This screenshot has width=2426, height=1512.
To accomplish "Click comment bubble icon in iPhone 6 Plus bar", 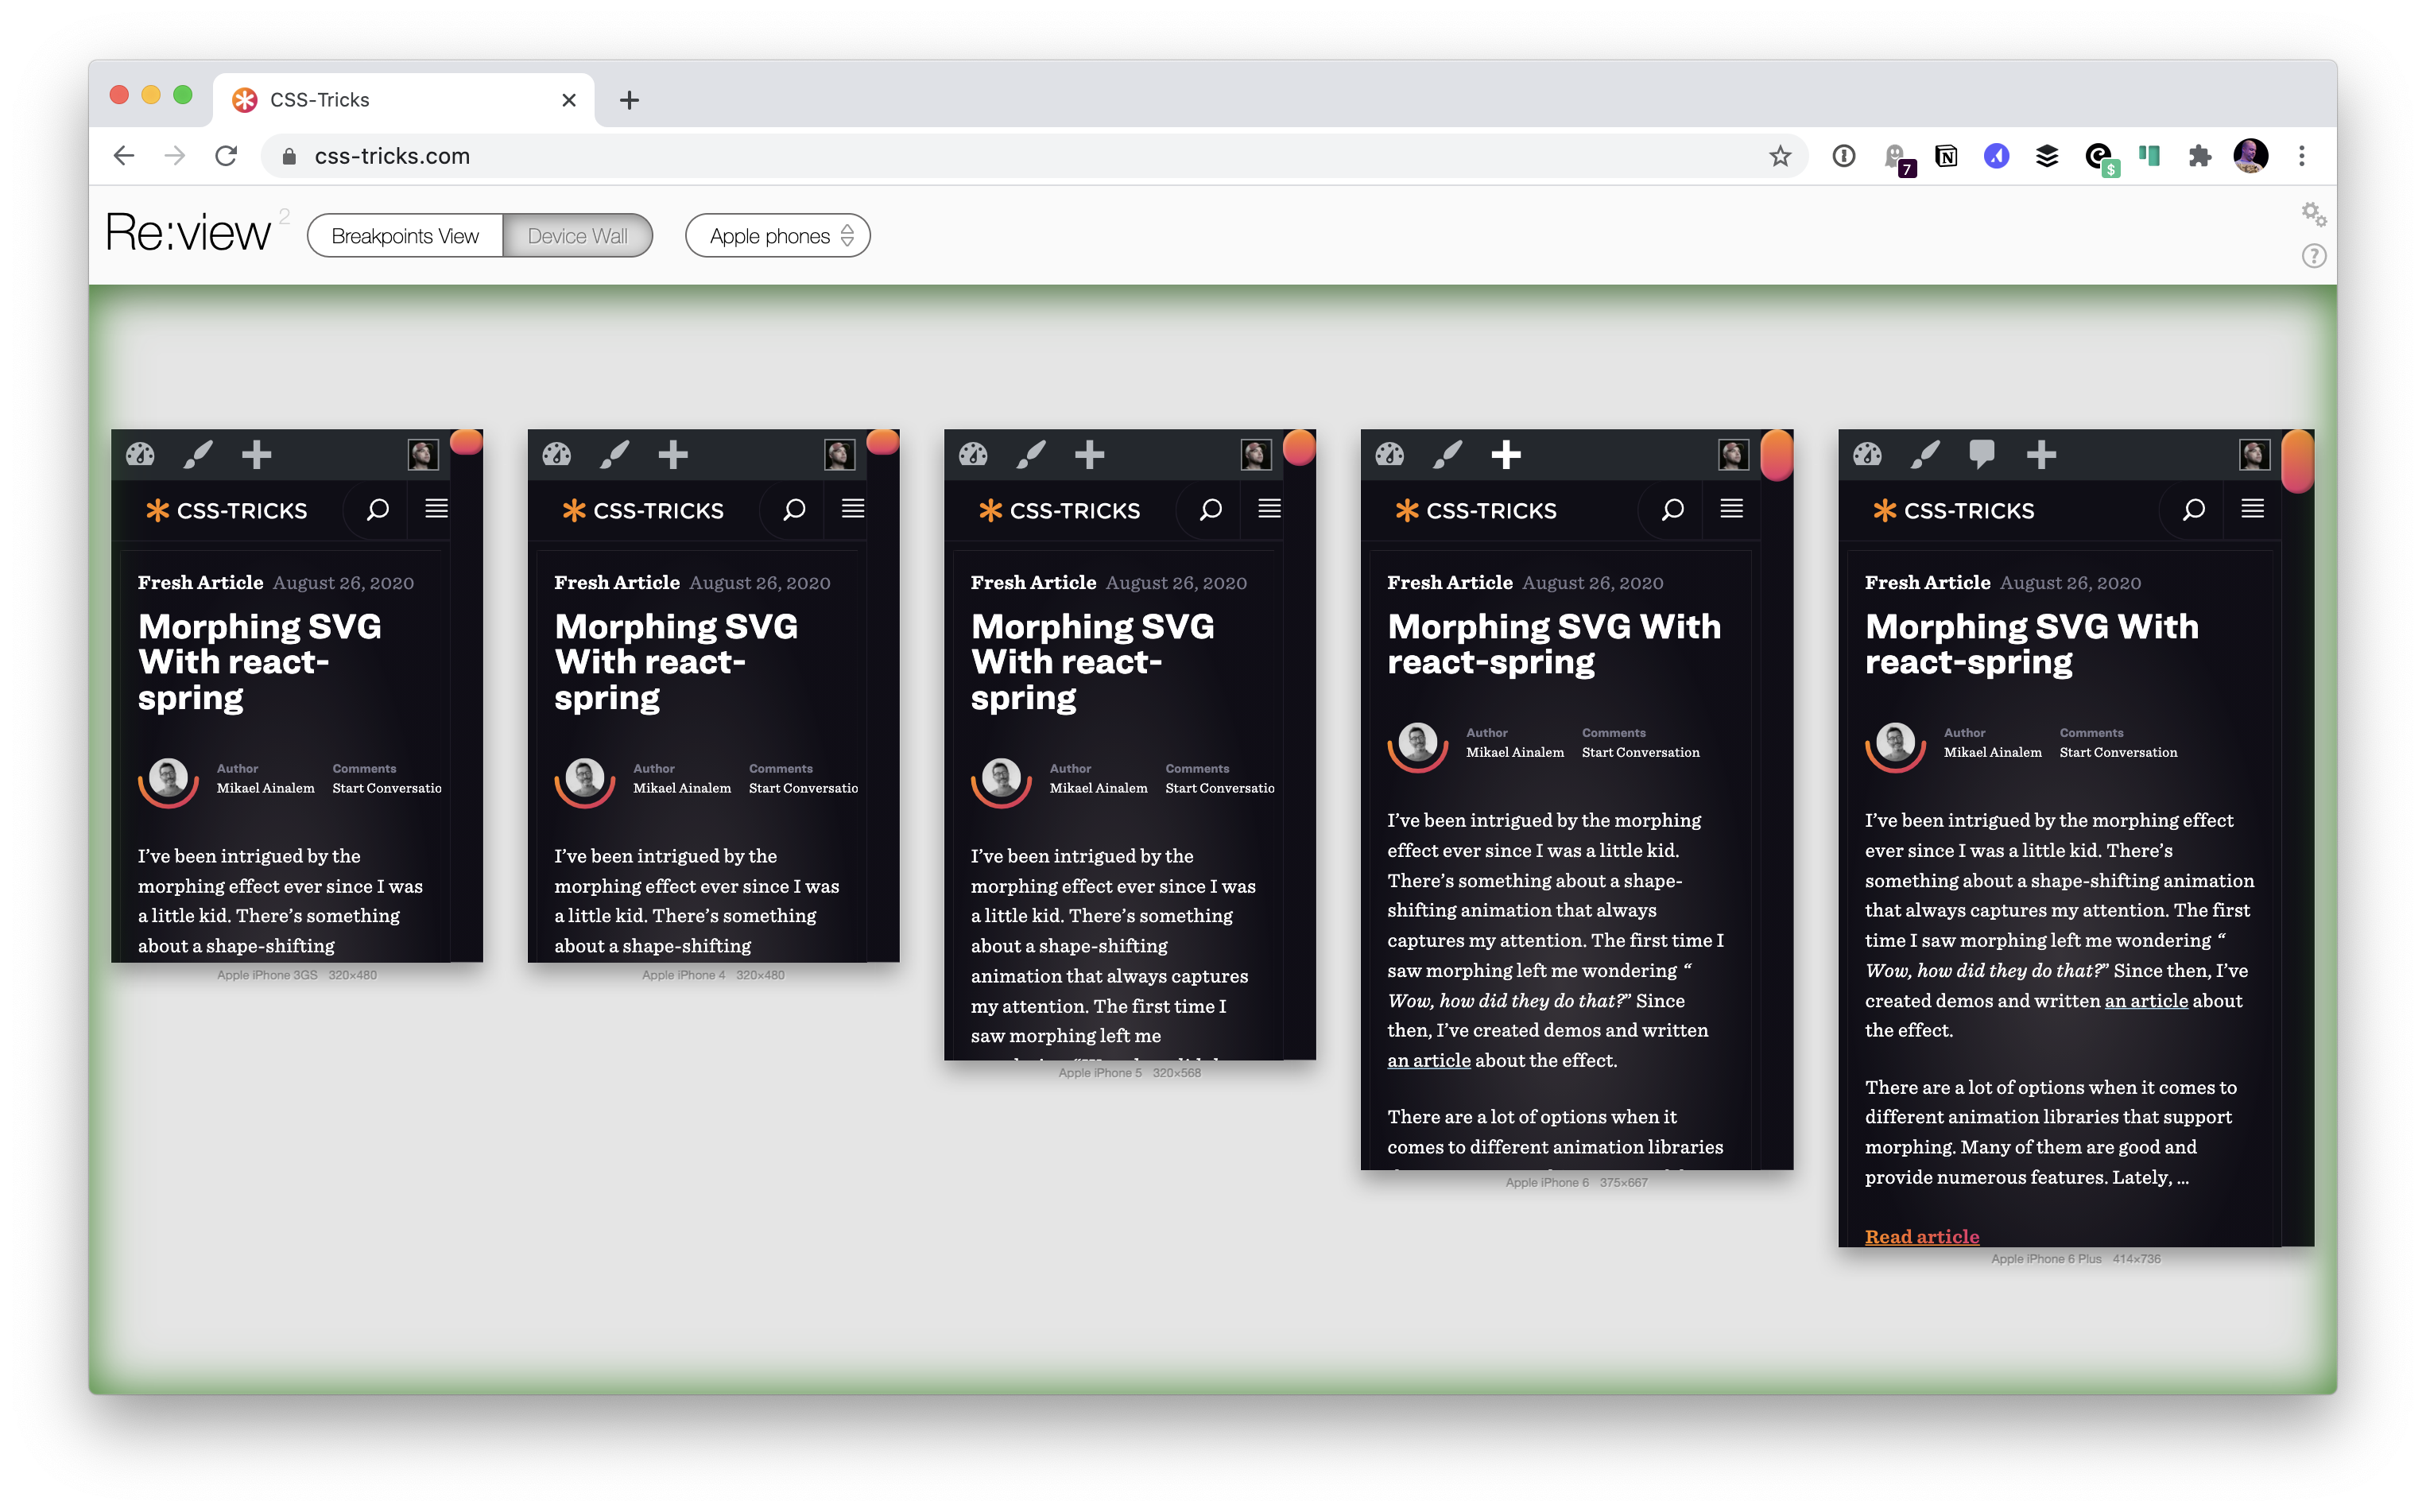I will pos(1981,454).
